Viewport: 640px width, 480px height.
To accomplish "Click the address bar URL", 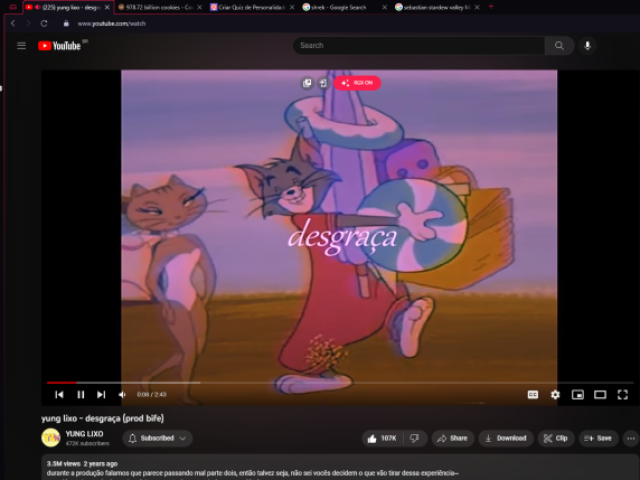I will click(111, 24).
